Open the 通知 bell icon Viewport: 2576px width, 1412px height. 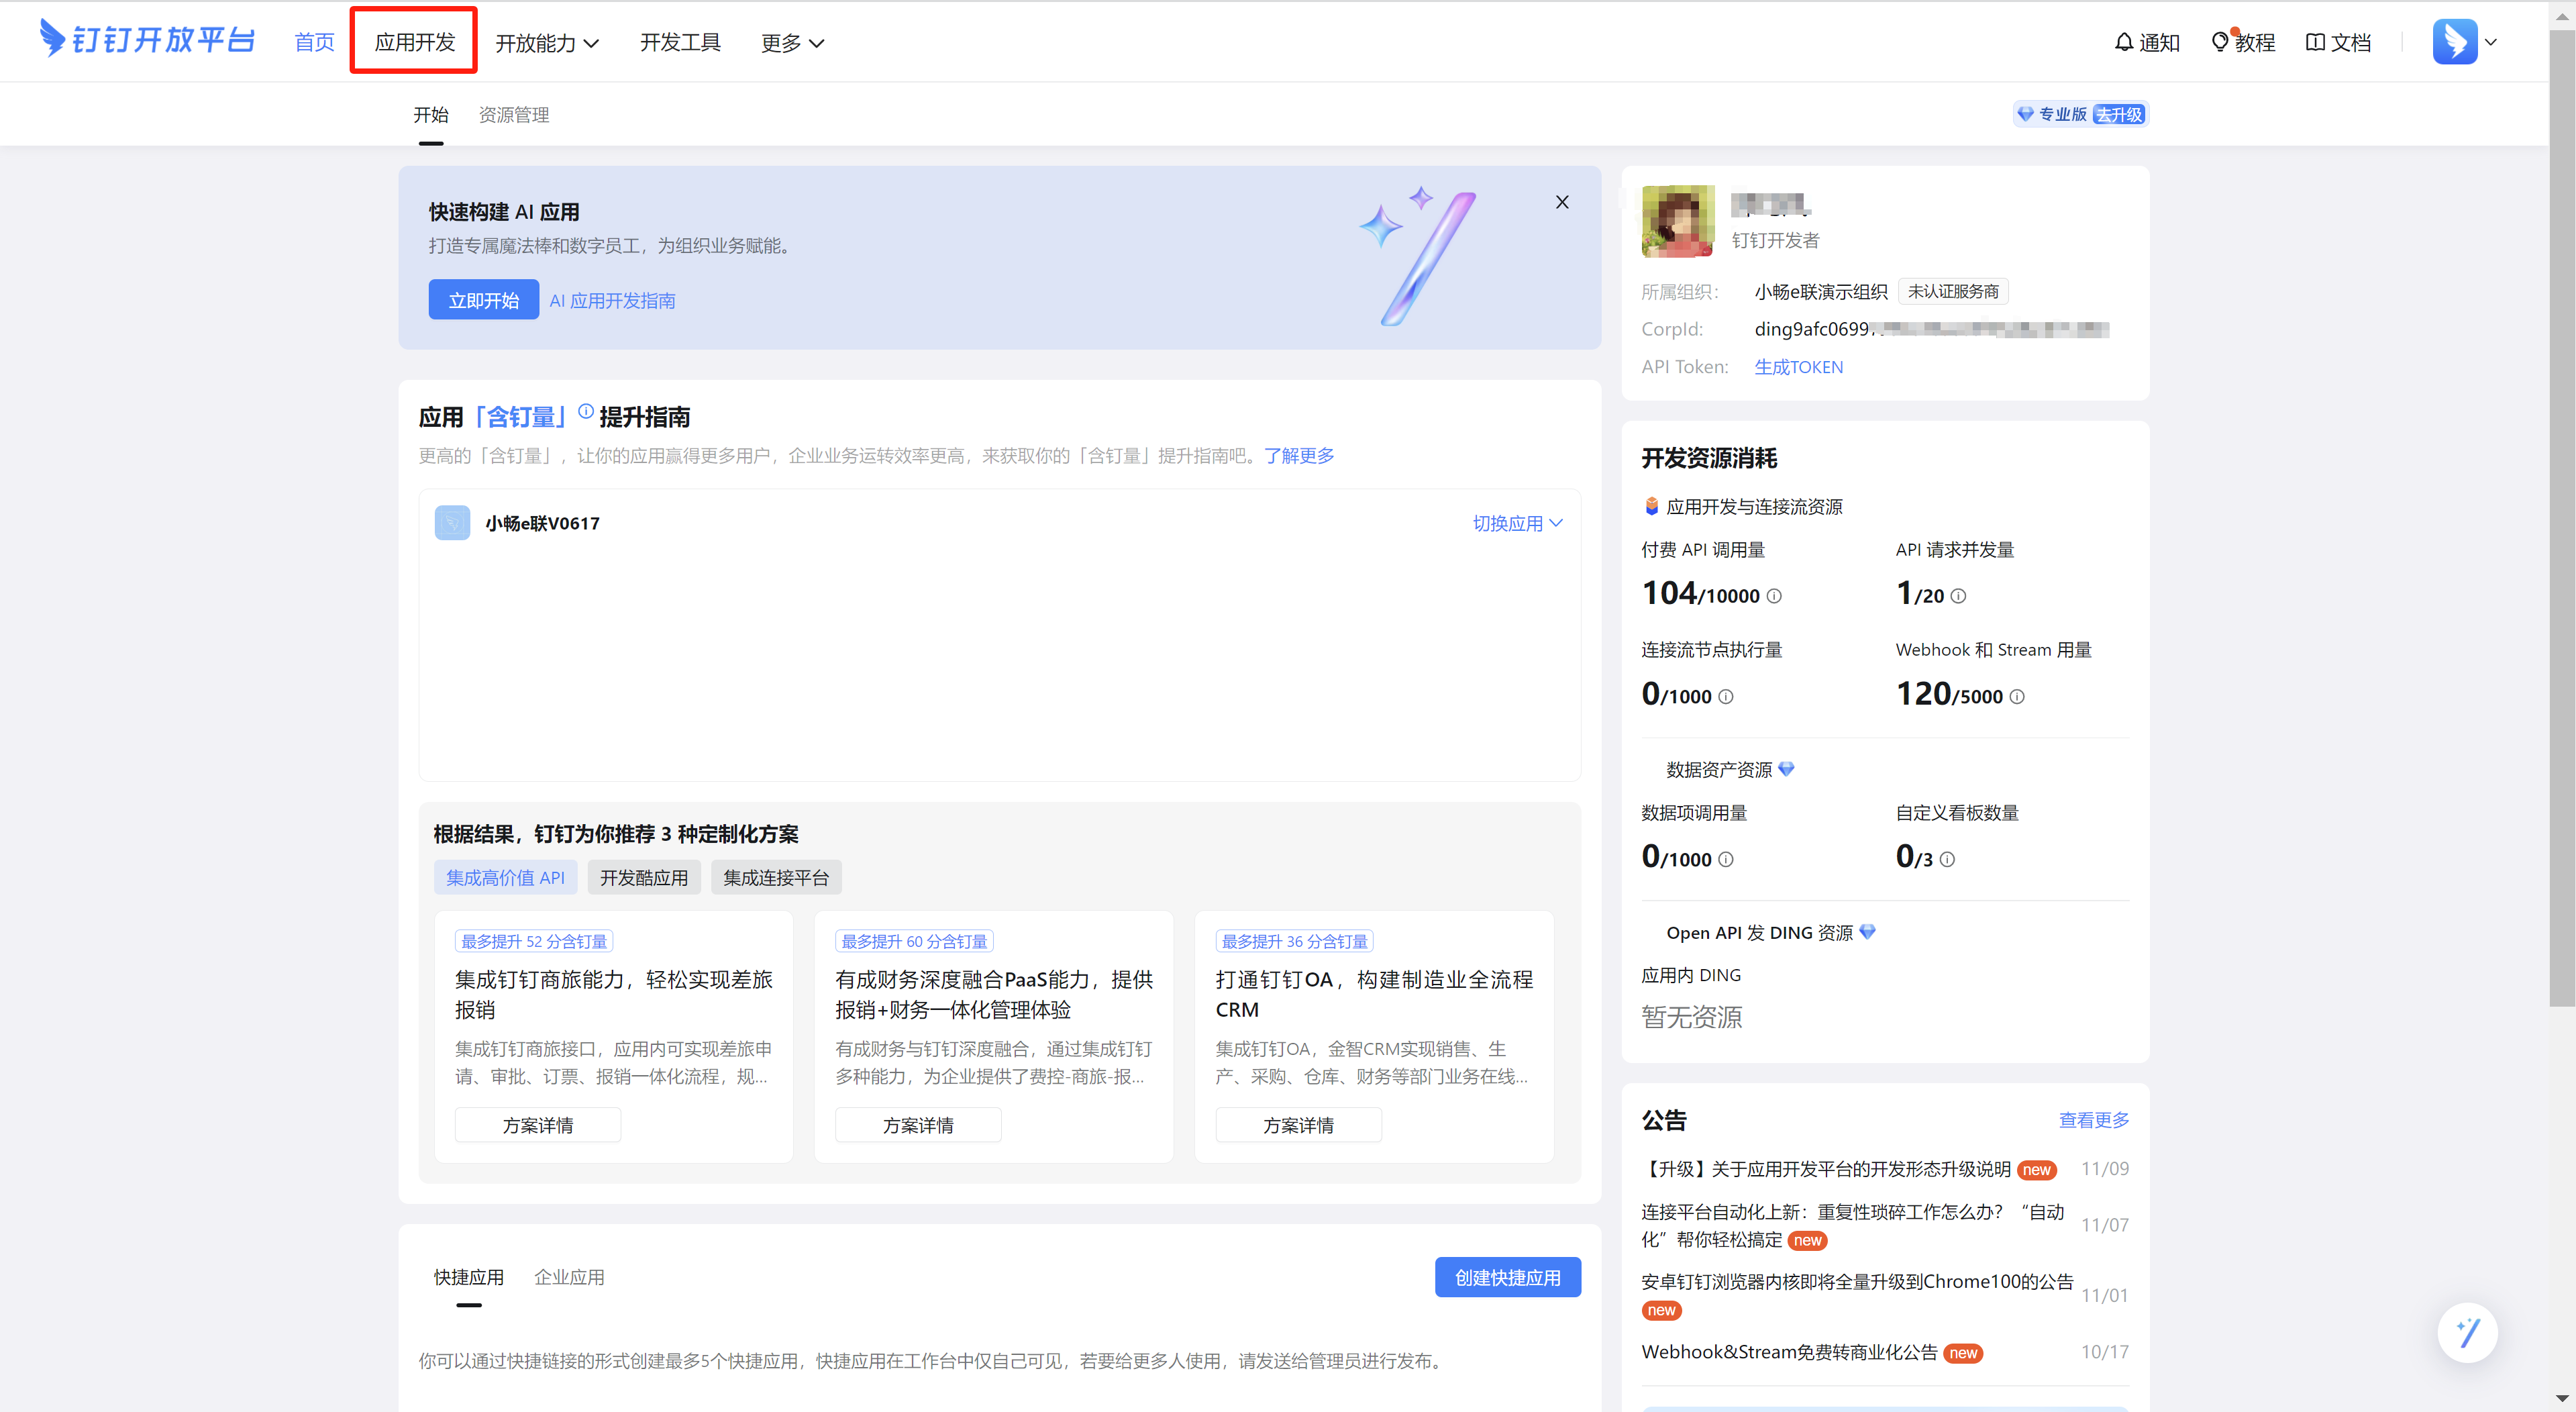pyautogui.click(x=2124, y=42)
